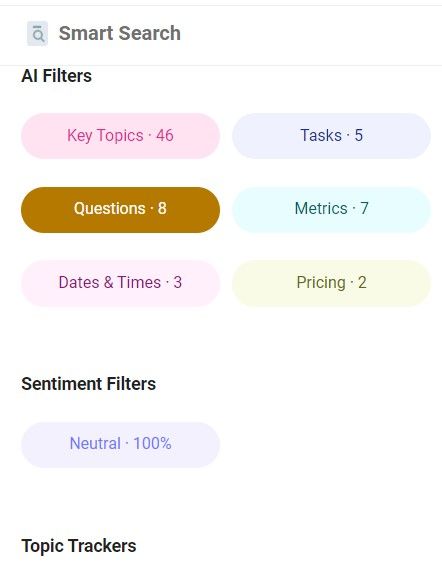The width and height of the screenshot is (442, 581).
Task: Click the AI Filters section heading
Action: tap(56, 76)
